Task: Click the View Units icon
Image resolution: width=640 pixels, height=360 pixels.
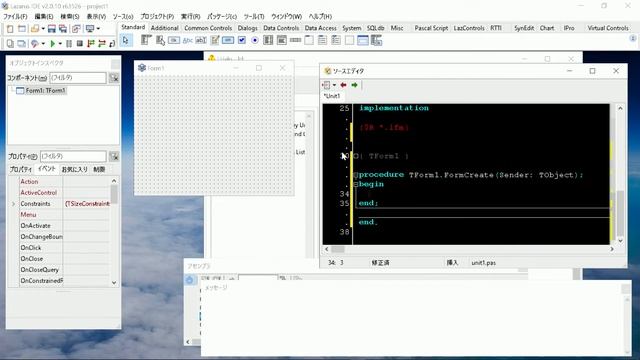Action: 10,43
